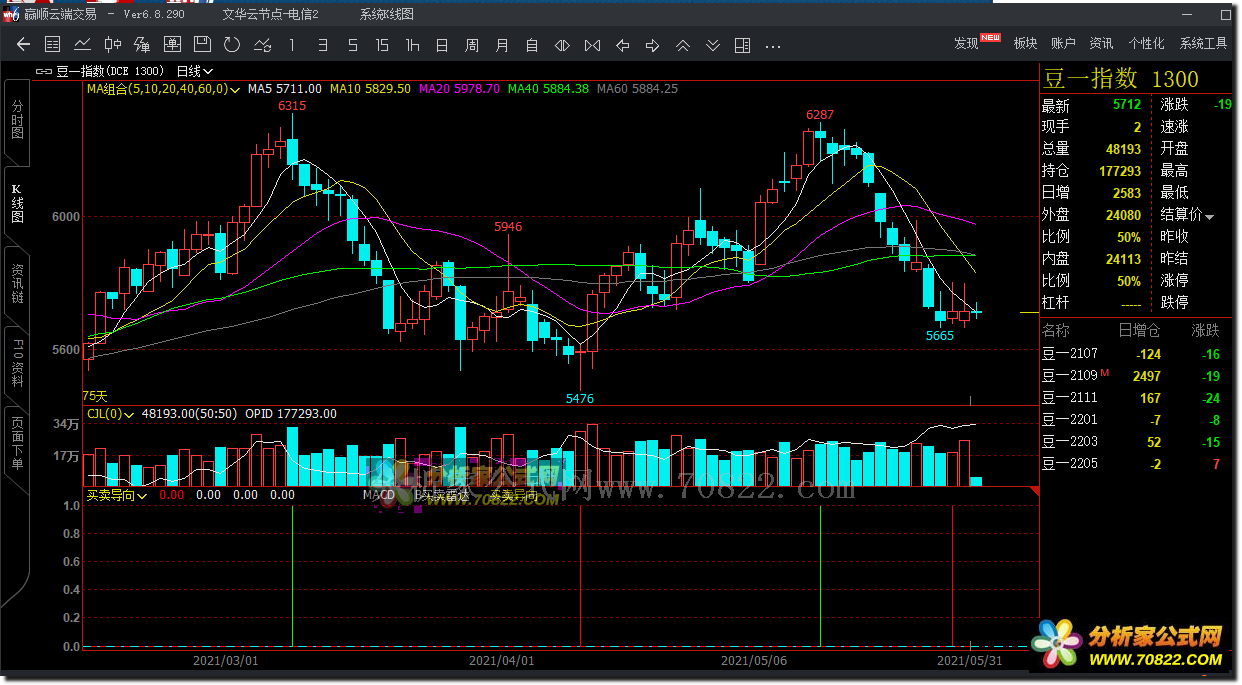This screenshot has height=685, width=1242.
Task: Click the 5476 low price label
Action: [580, 398]
